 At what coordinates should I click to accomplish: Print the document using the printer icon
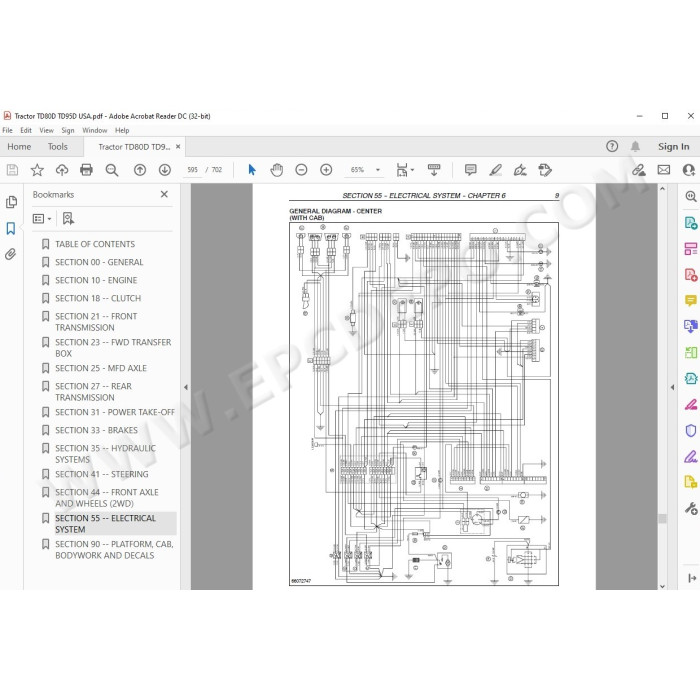tap(86, 170)
